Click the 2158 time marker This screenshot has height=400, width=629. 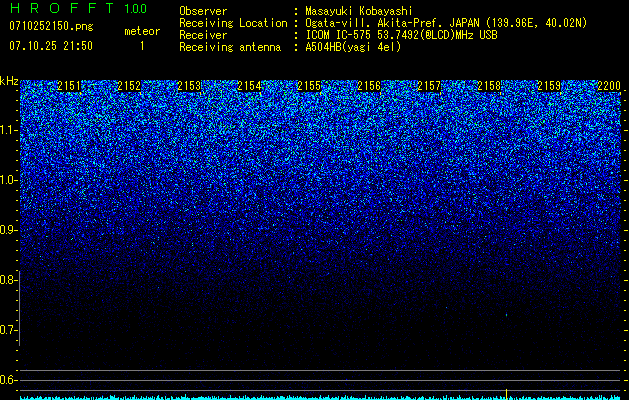point(489,86)
